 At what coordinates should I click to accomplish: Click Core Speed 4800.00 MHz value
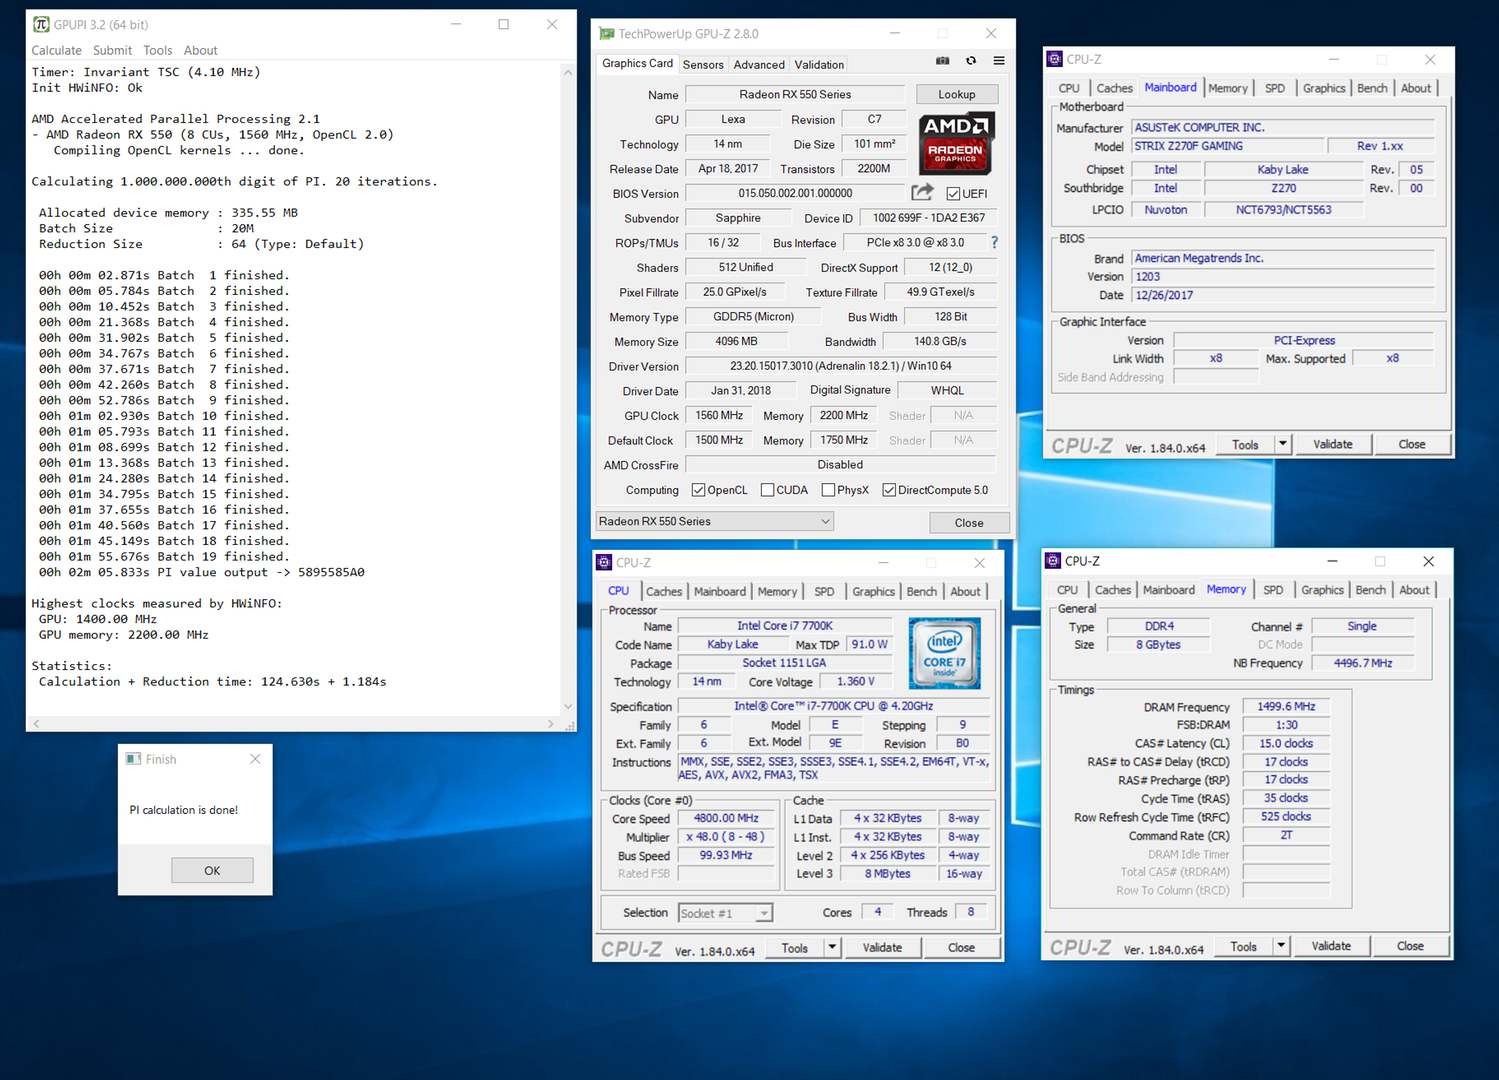(x=726, y=818)
